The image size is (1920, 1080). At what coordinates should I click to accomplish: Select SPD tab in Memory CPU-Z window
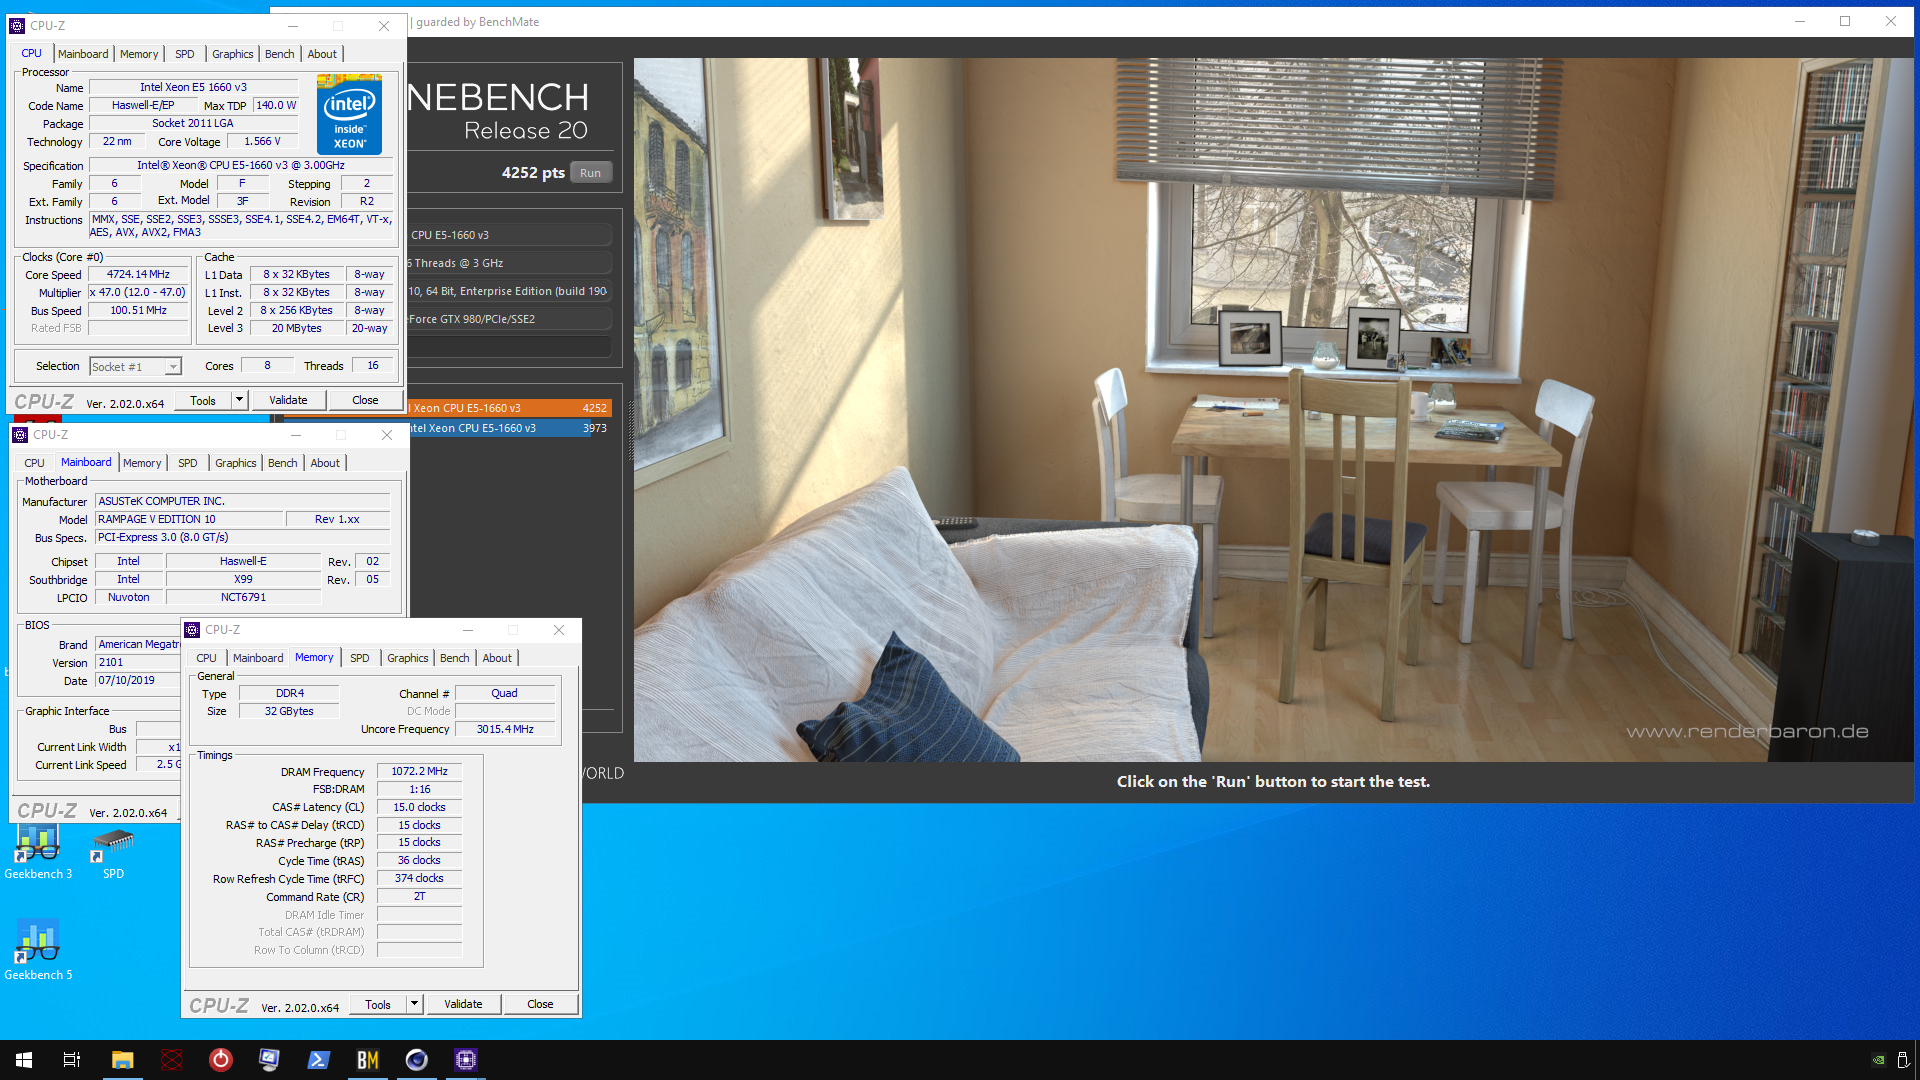[360, 658]
